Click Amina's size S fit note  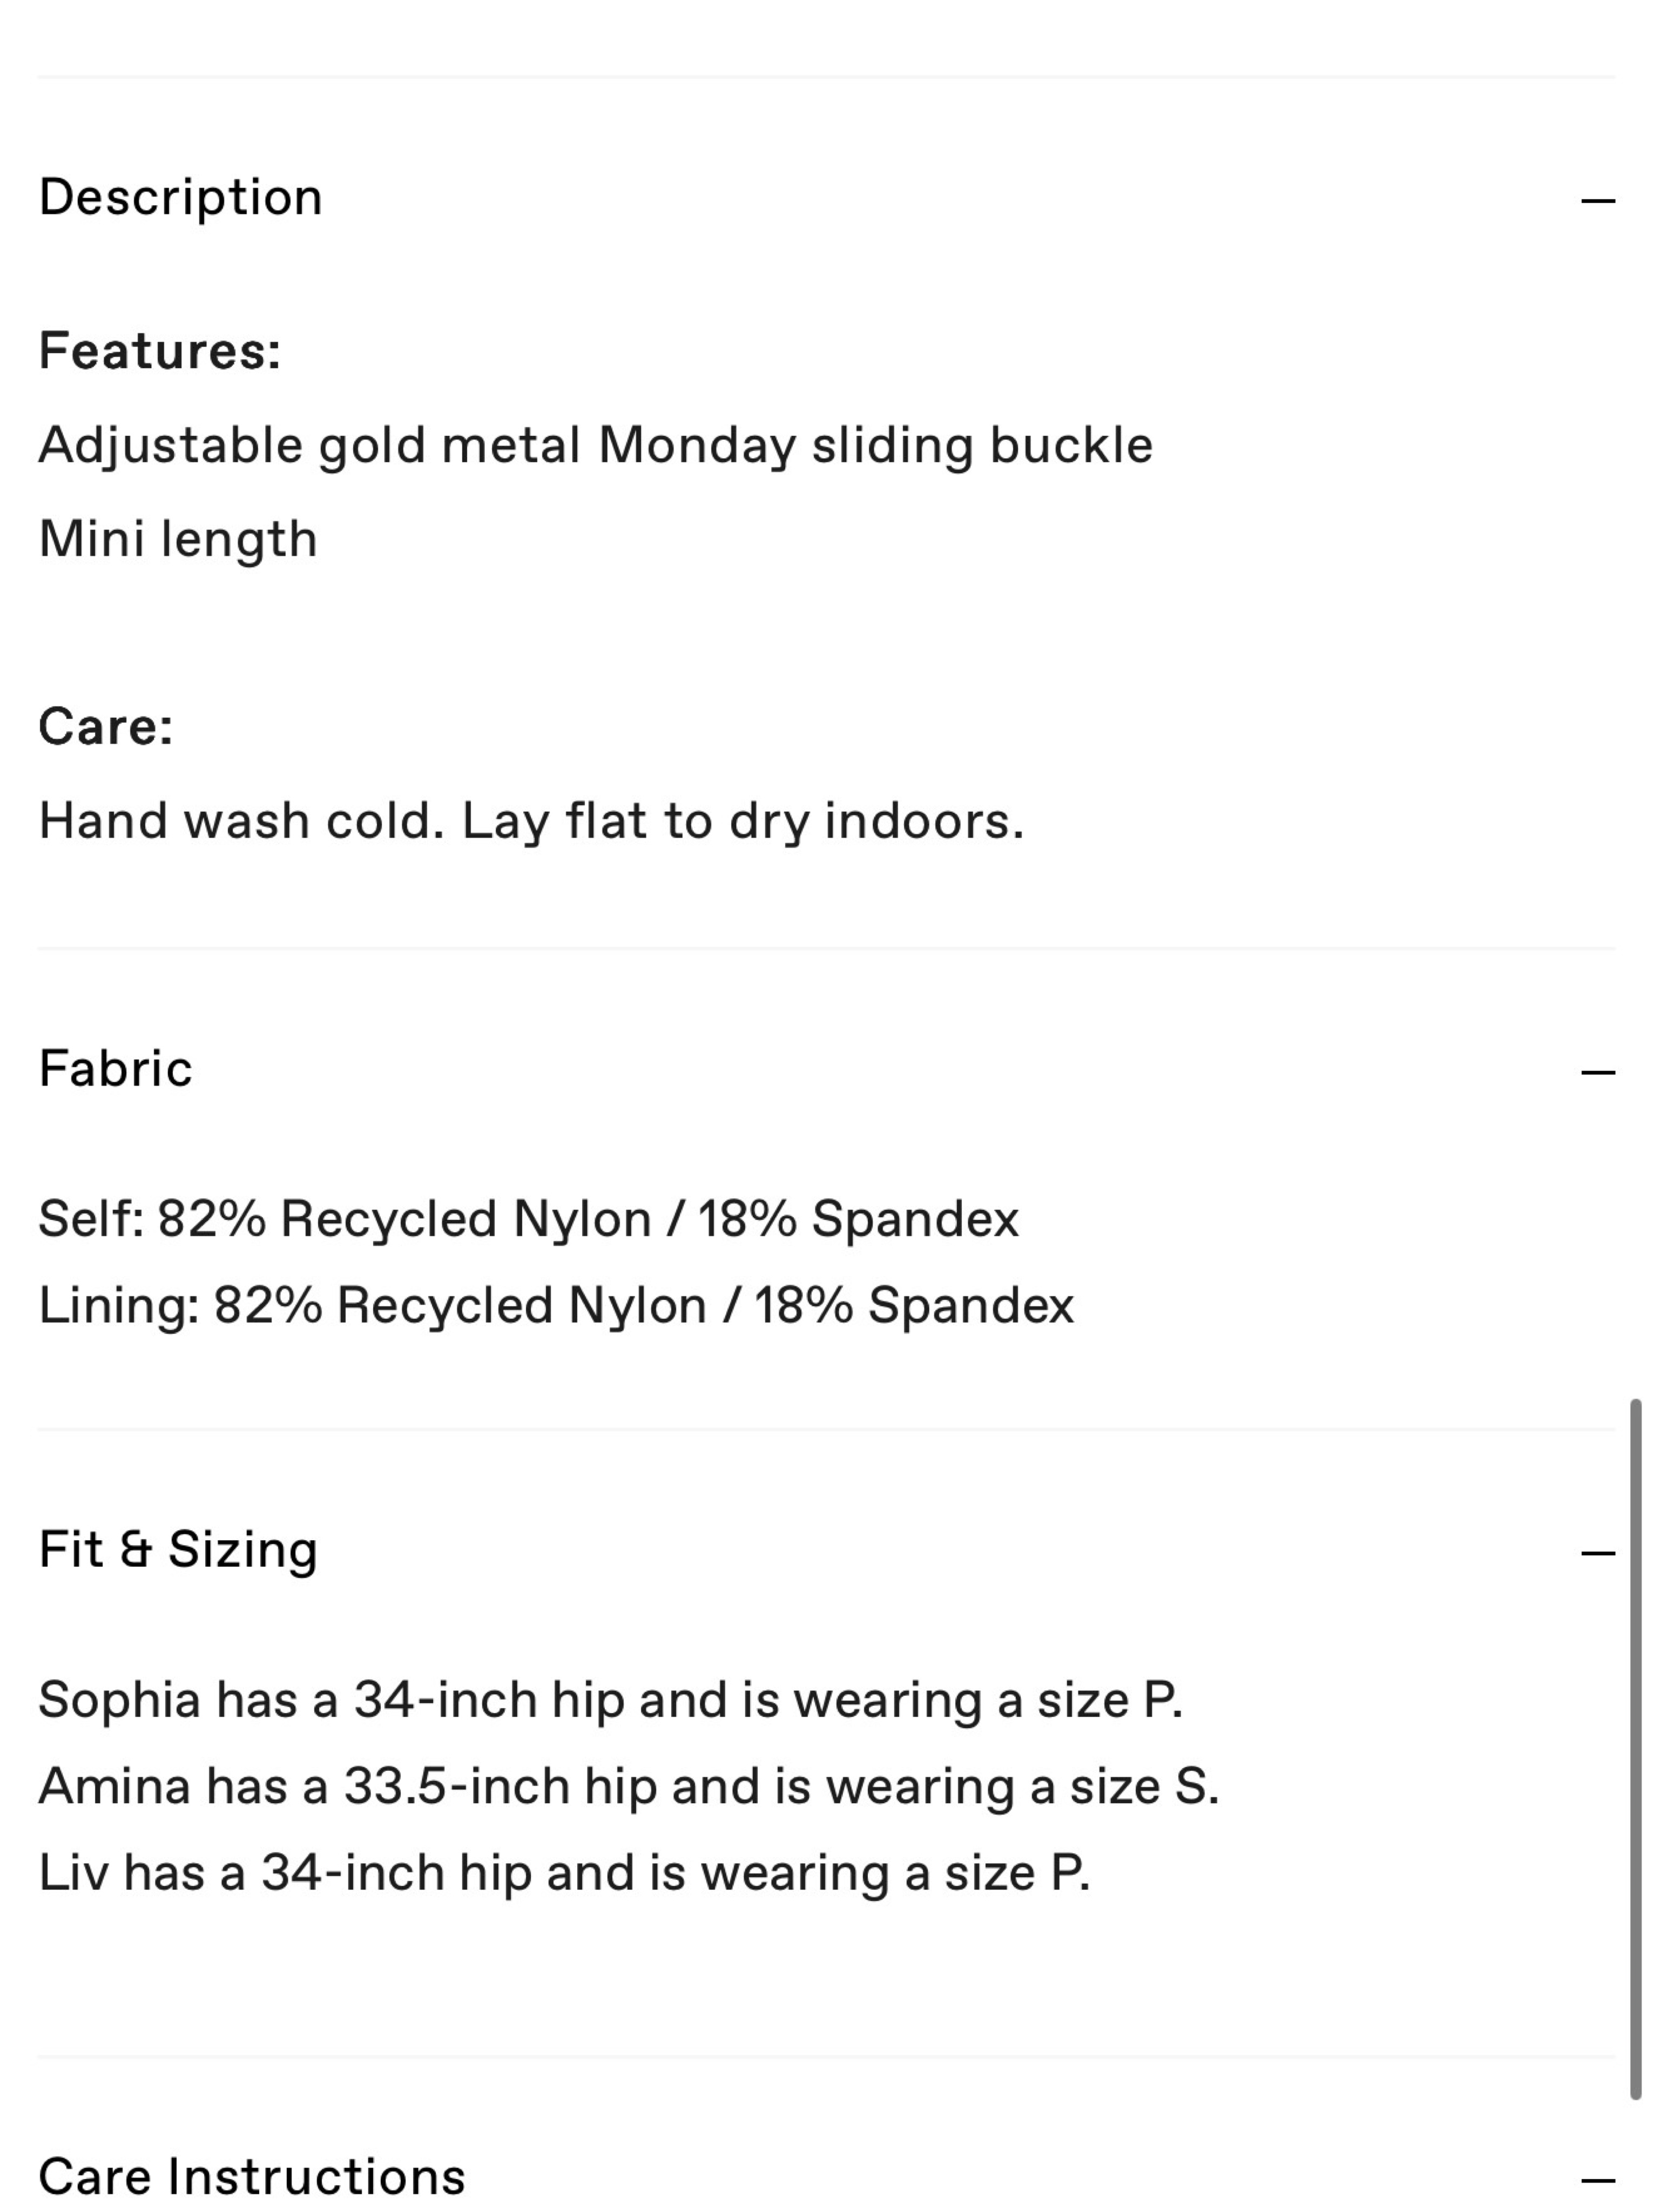click(629, 1787)
